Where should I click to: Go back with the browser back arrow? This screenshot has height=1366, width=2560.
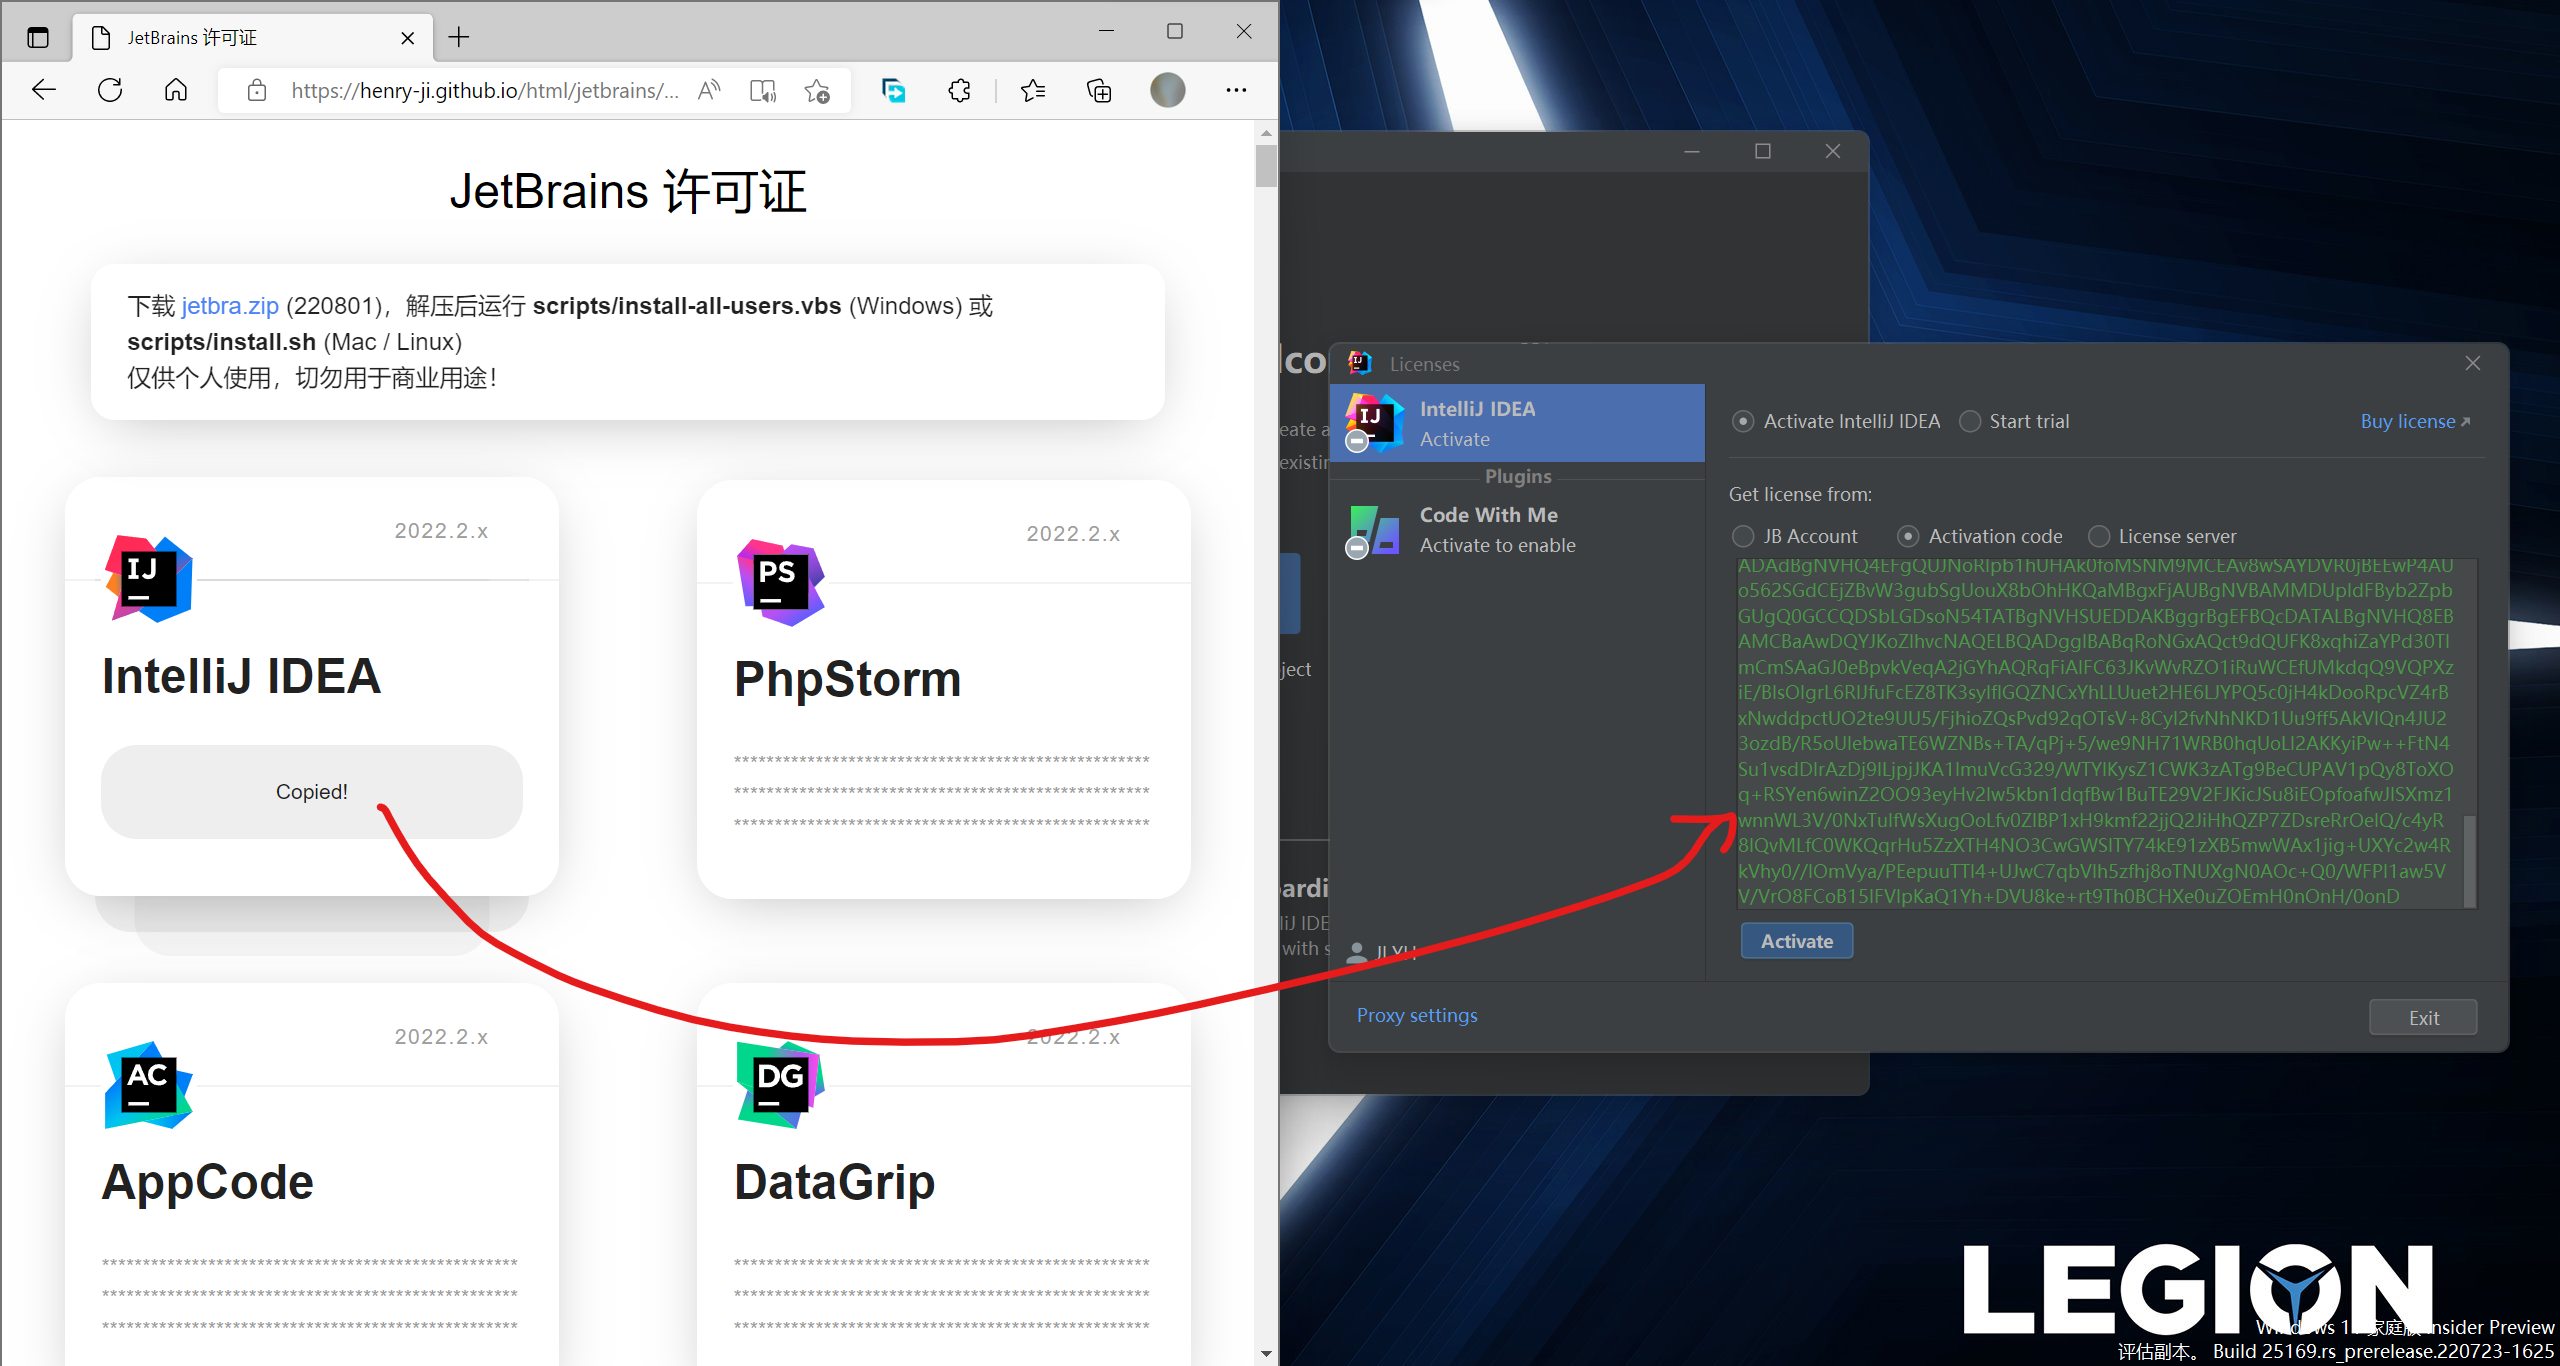(44, 91)
